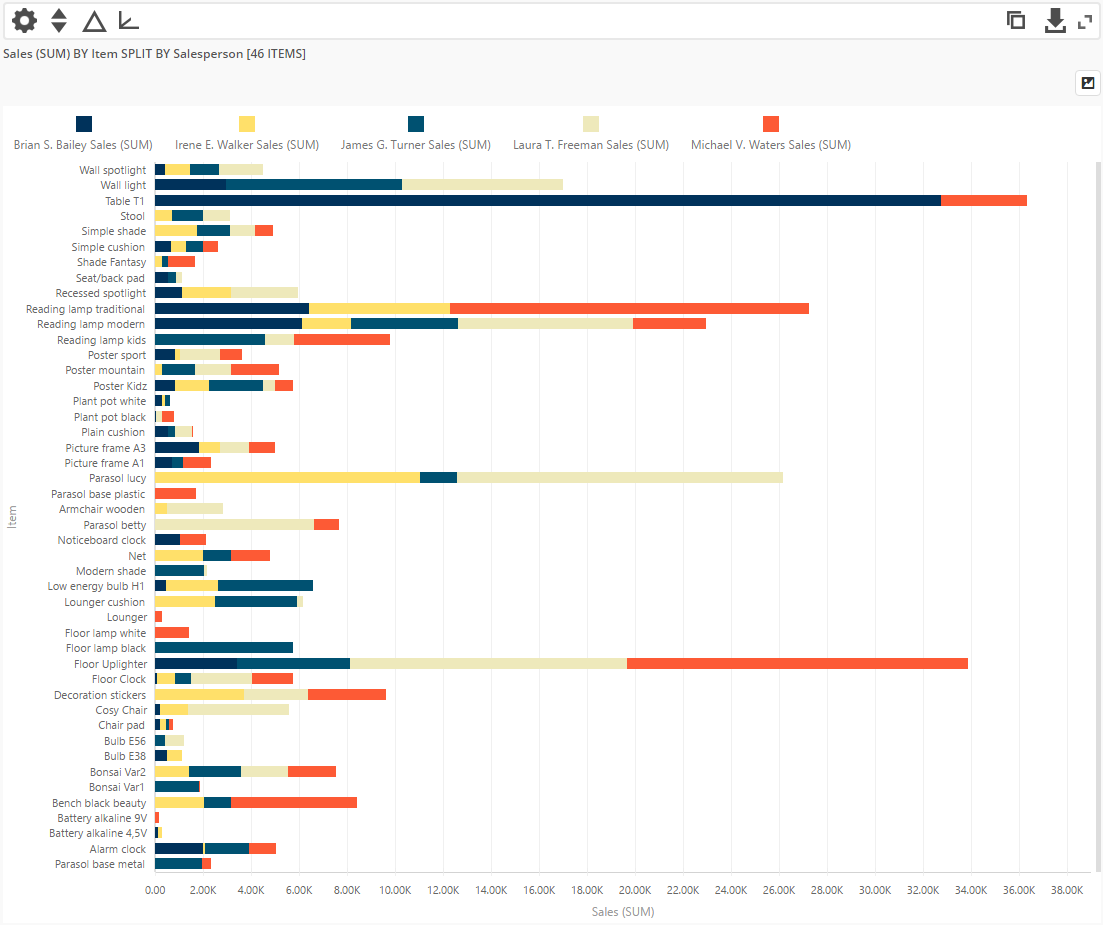
Task: Select the triangle delta icon in the toolbar
Action: coord(94,20)
